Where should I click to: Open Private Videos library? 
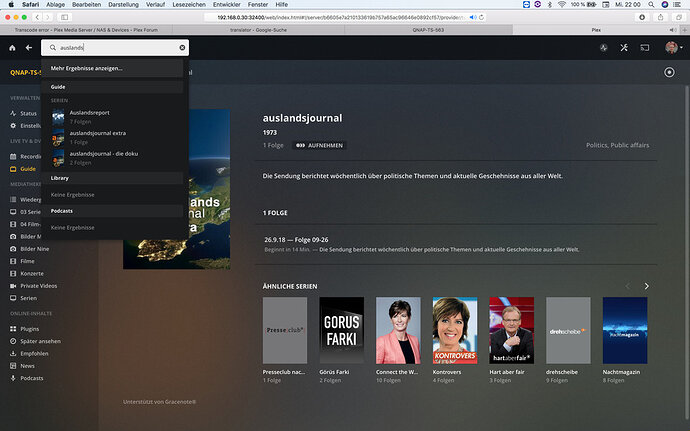33,286
